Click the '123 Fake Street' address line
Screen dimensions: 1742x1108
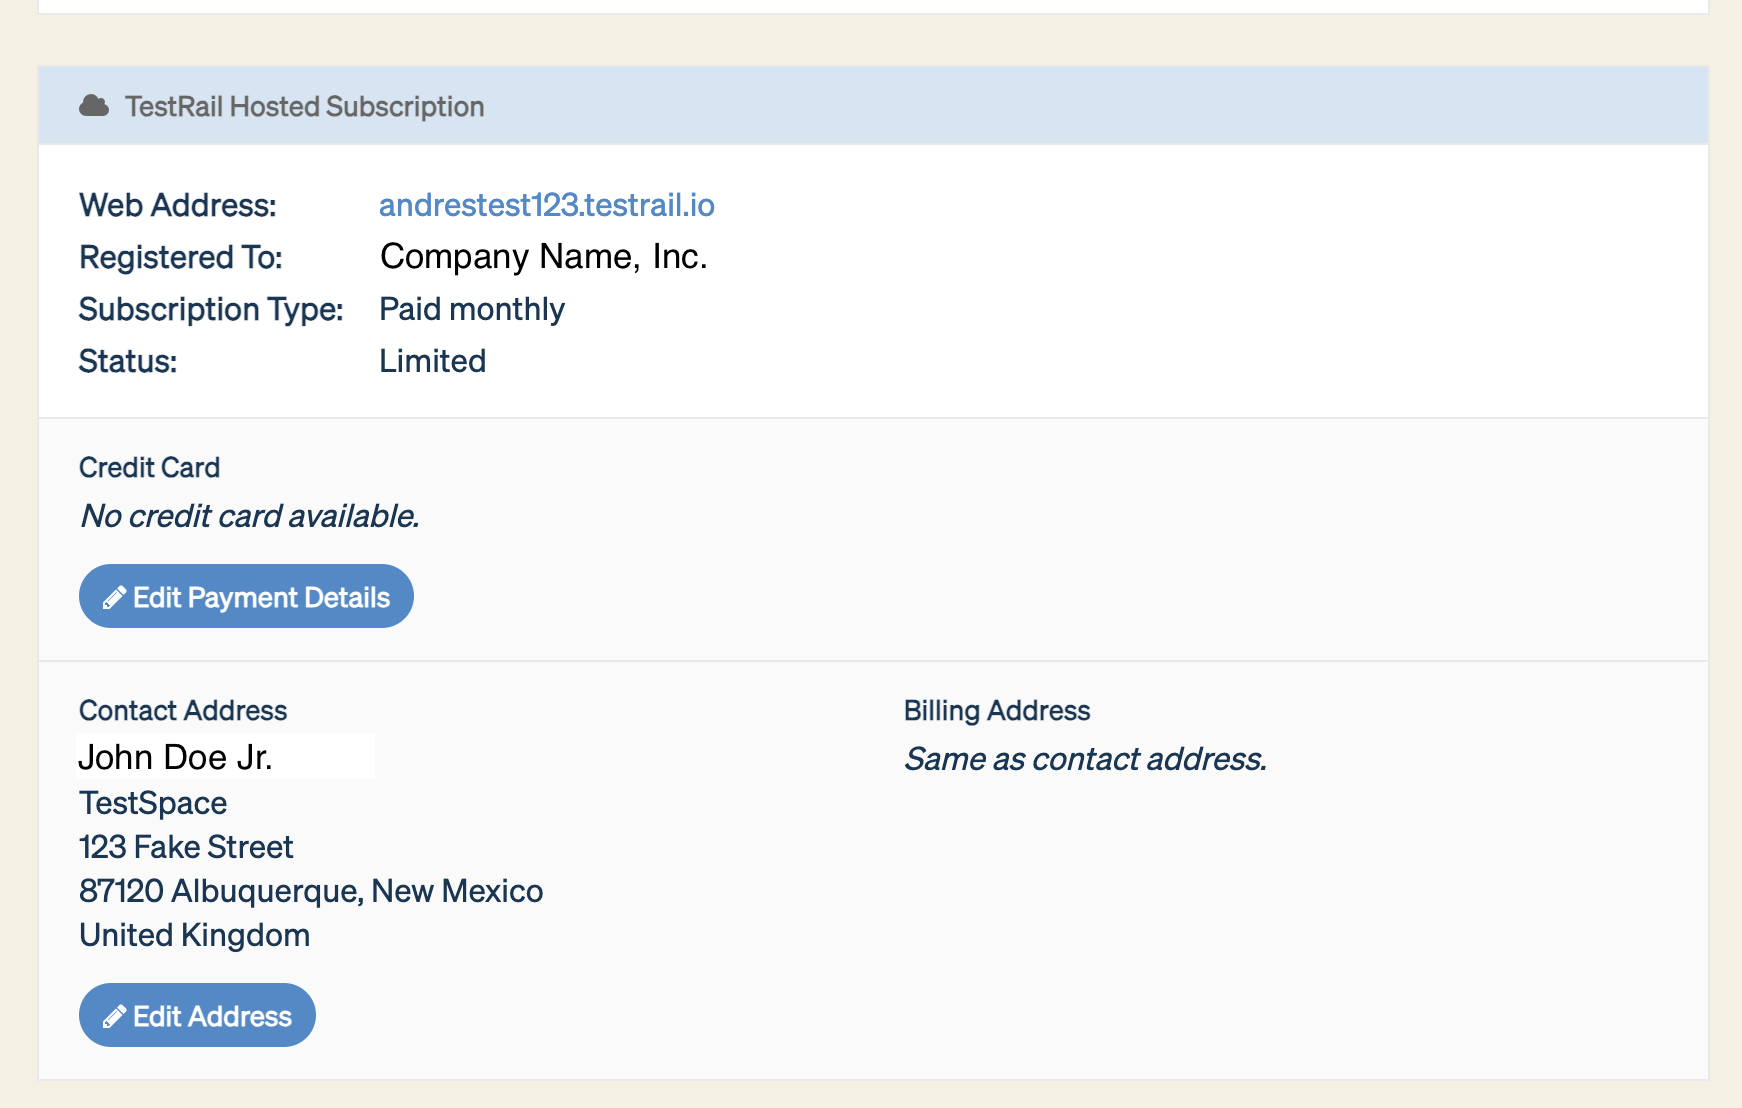pos(186,847)
